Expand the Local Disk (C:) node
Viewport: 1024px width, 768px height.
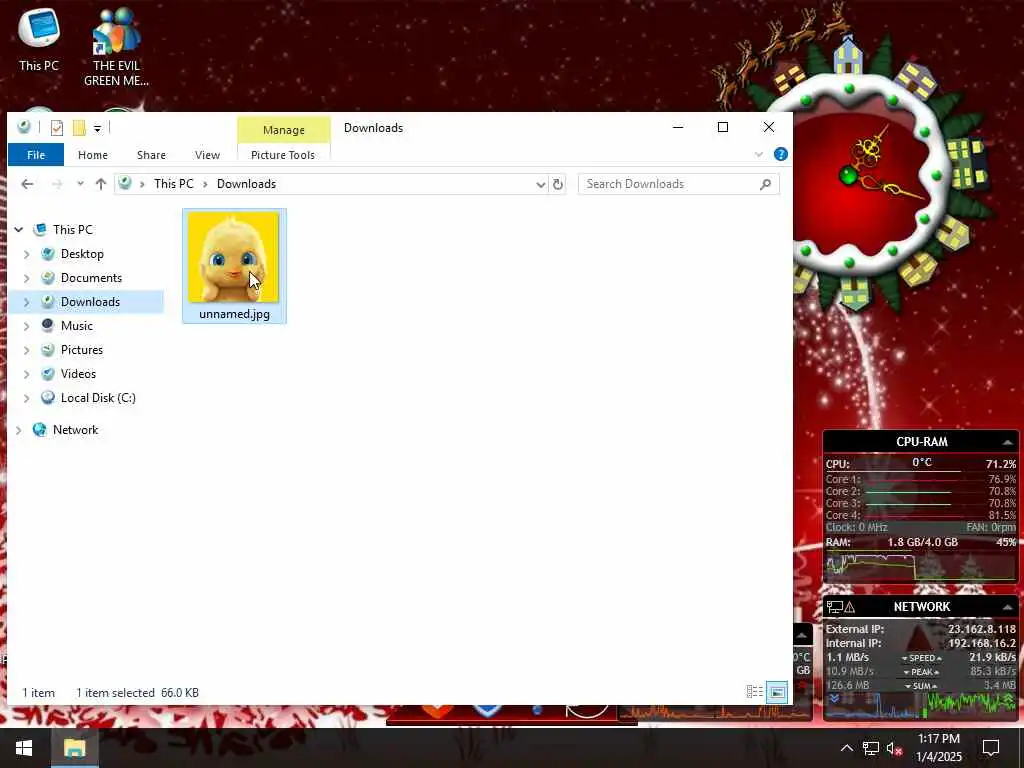(27, 398)
